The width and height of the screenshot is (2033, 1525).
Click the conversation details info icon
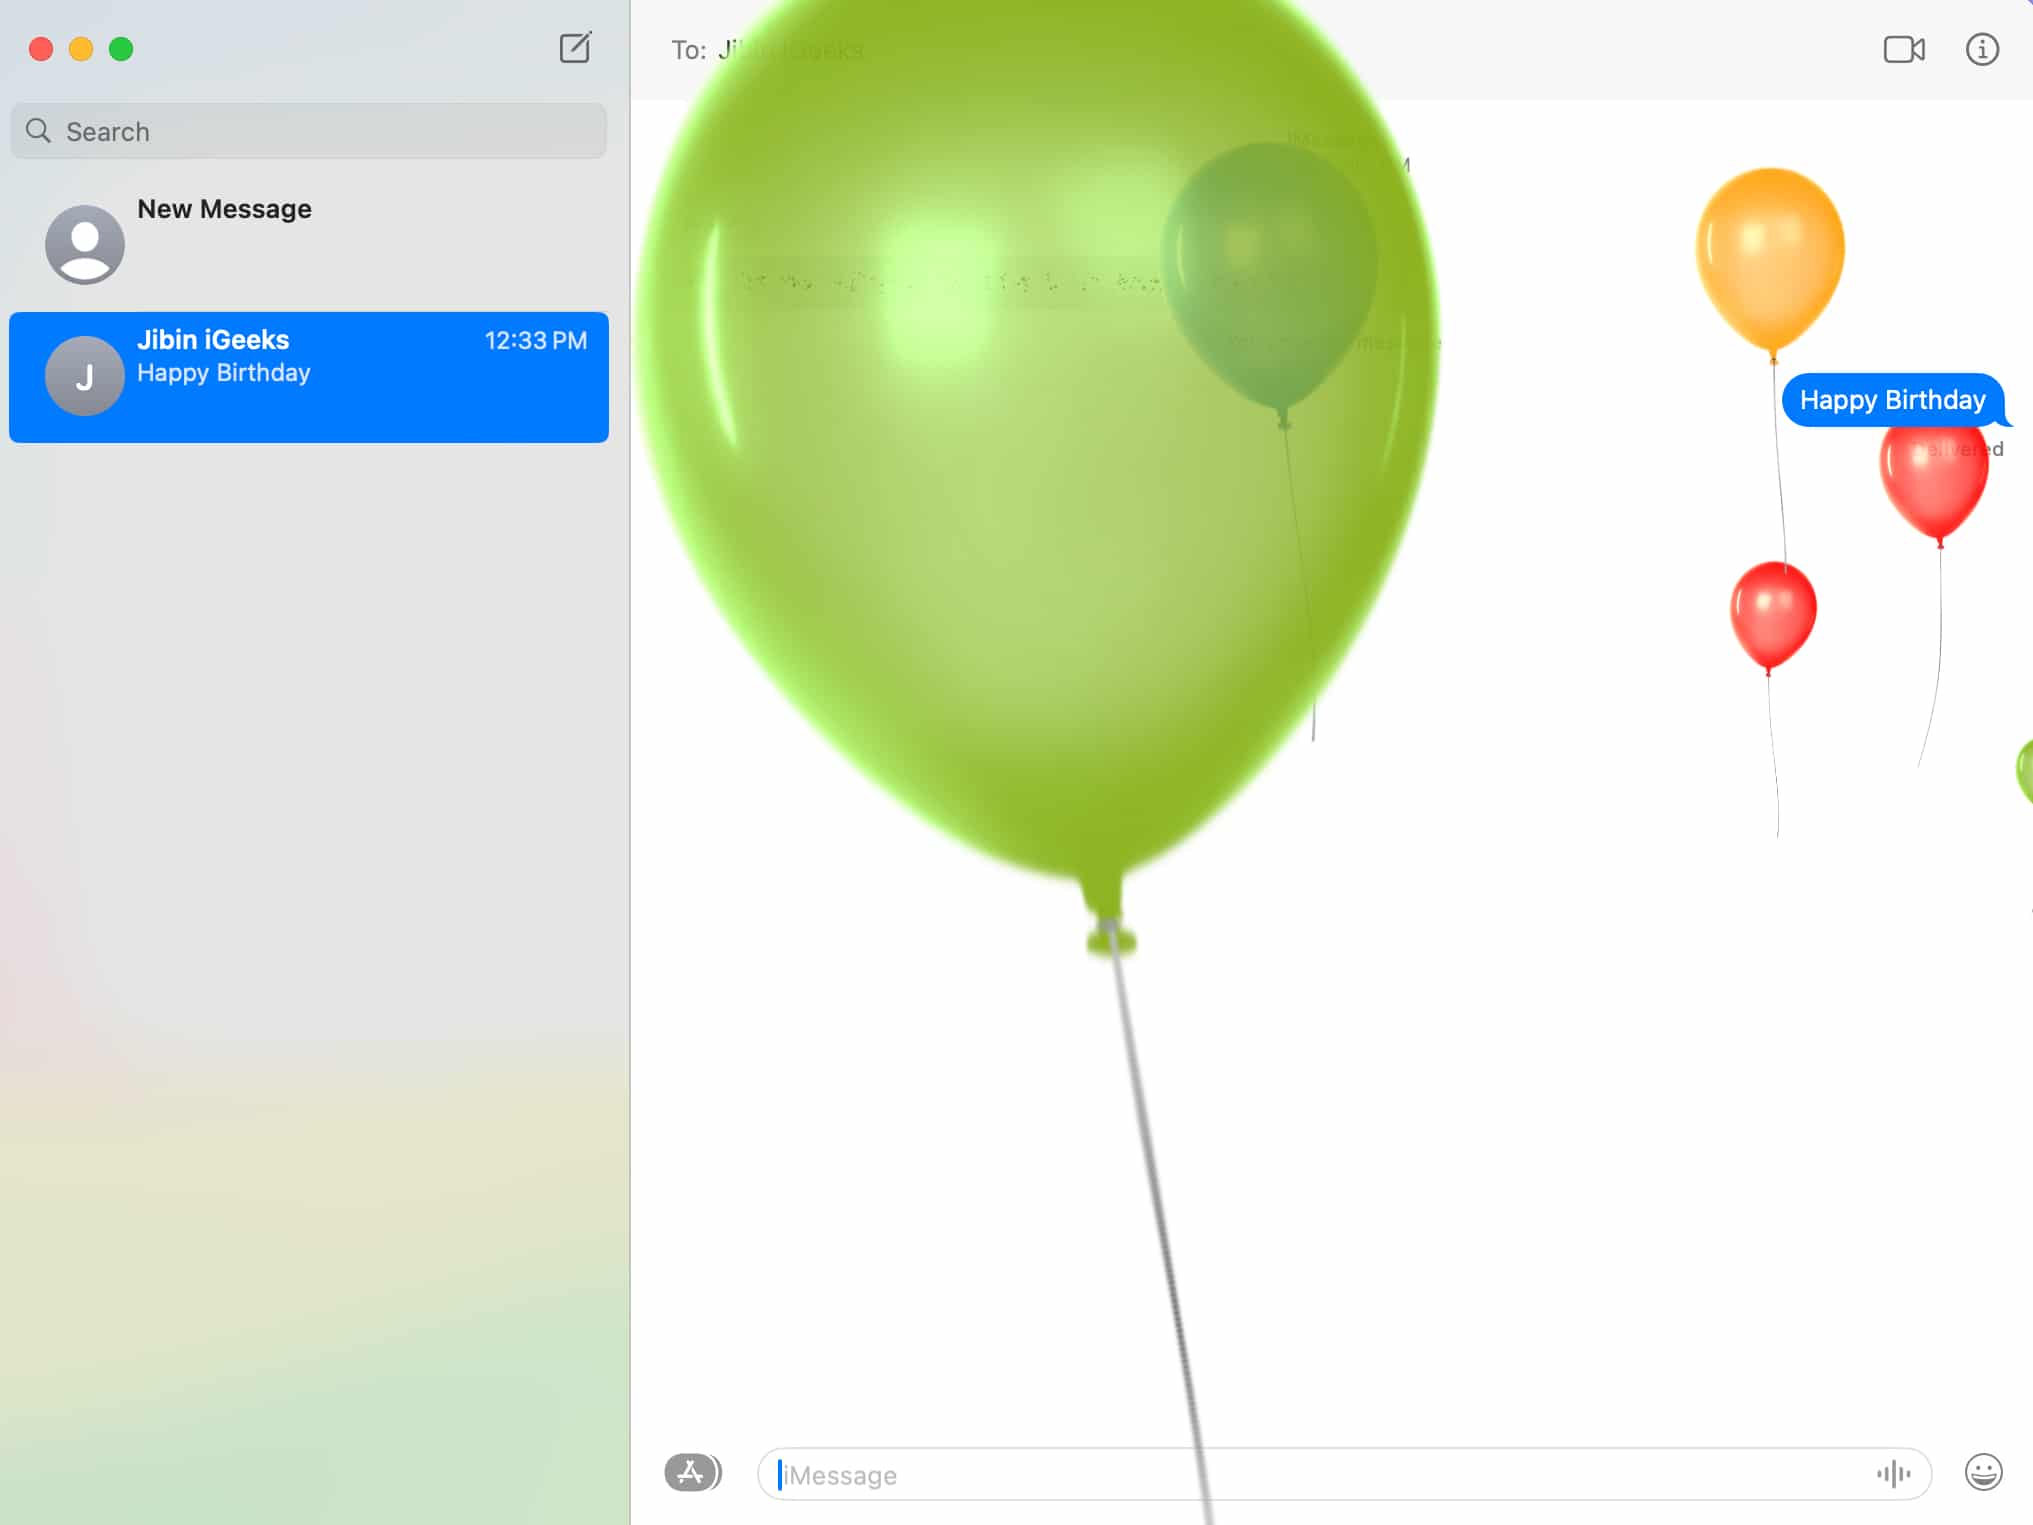tap(1982, 50)
